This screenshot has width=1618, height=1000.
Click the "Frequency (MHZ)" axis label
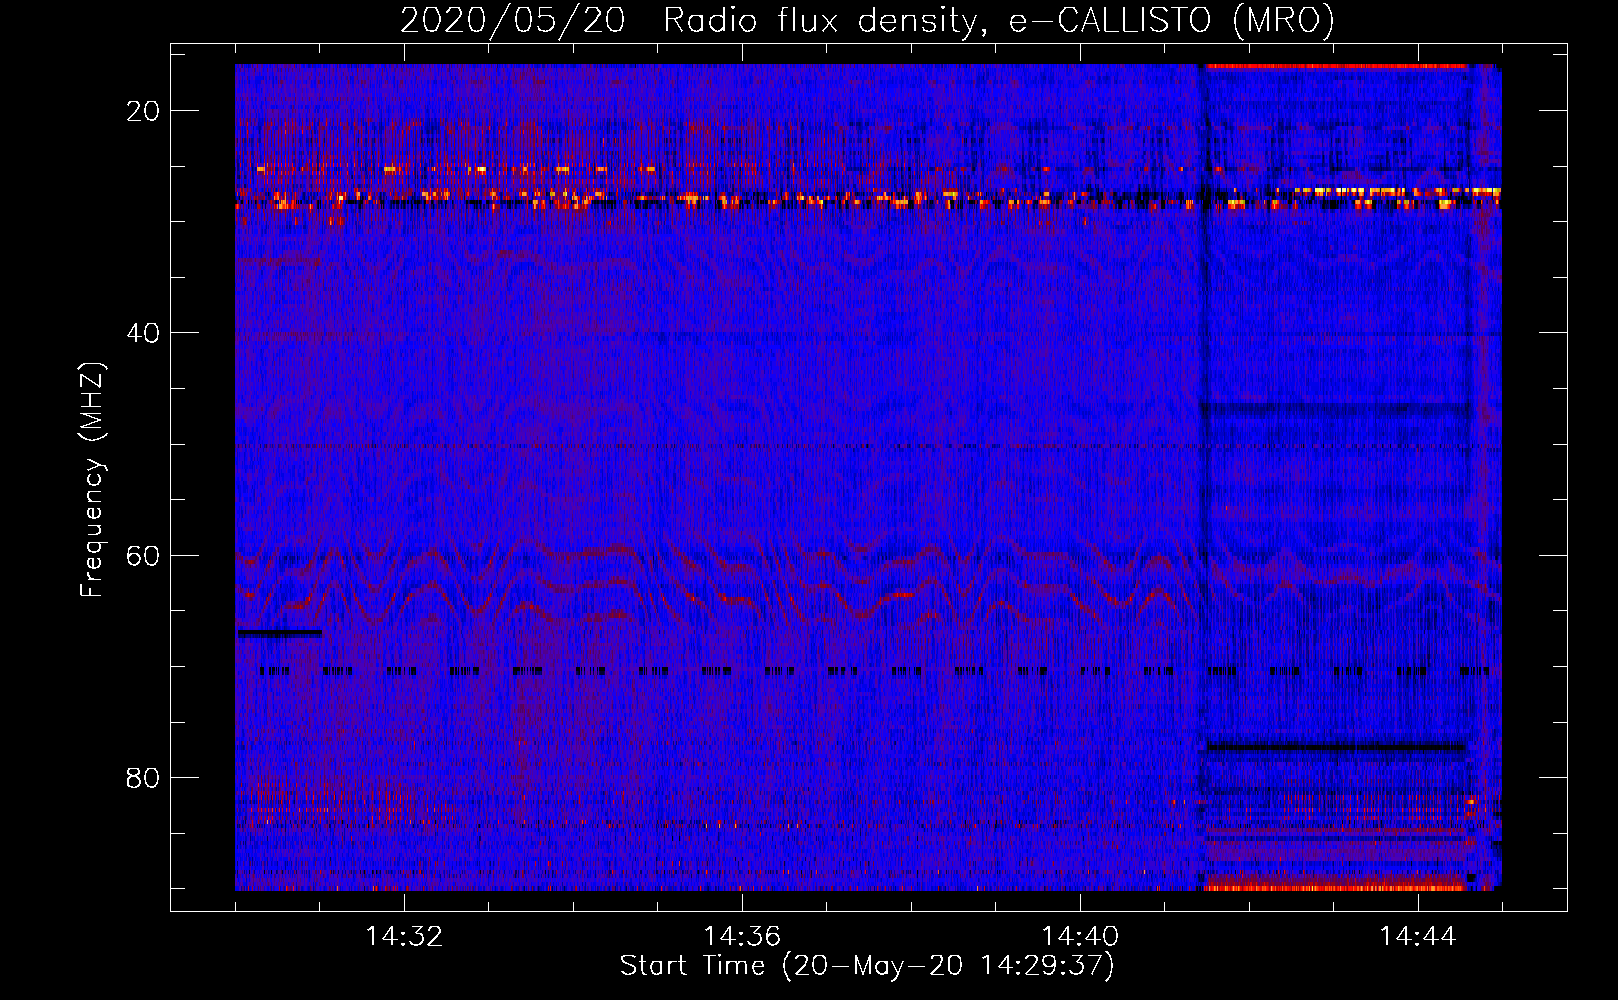(92, 480)
